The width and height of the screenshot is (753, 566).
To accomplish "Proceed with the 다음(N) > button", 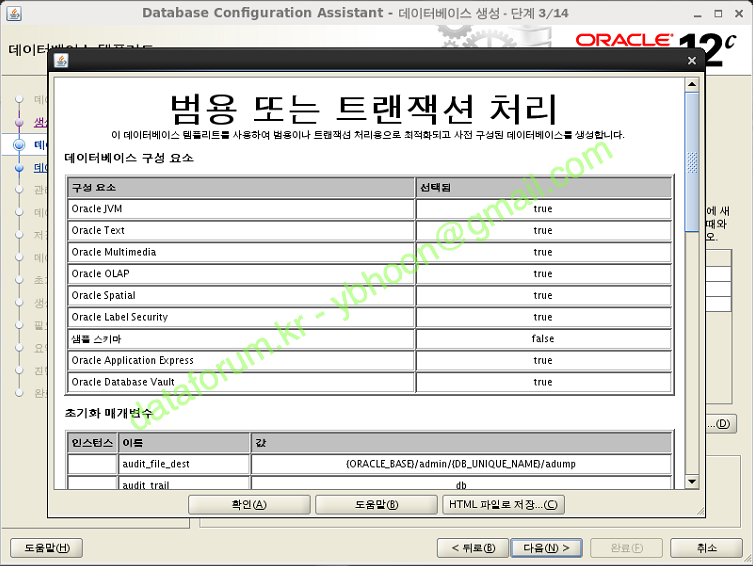I will coord(546,548).
